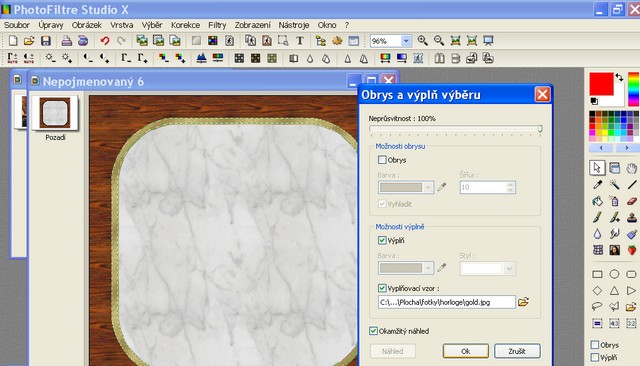640x366 pixels.
Task: Click the Zoom out magnifier icon
Action: pos(439,40)
